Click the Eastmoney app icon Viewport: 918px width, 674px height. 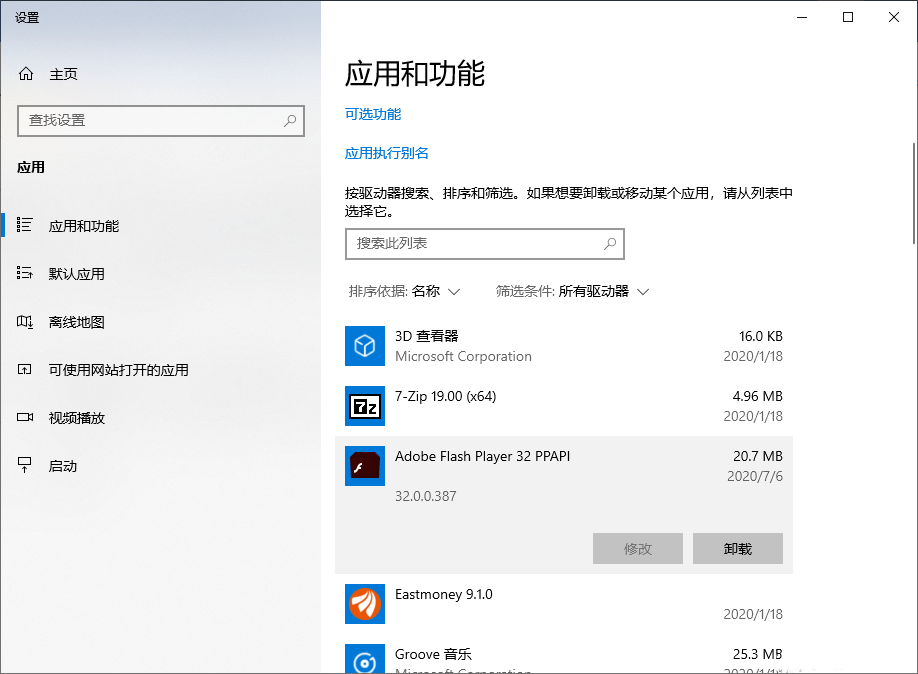[365, 604]
